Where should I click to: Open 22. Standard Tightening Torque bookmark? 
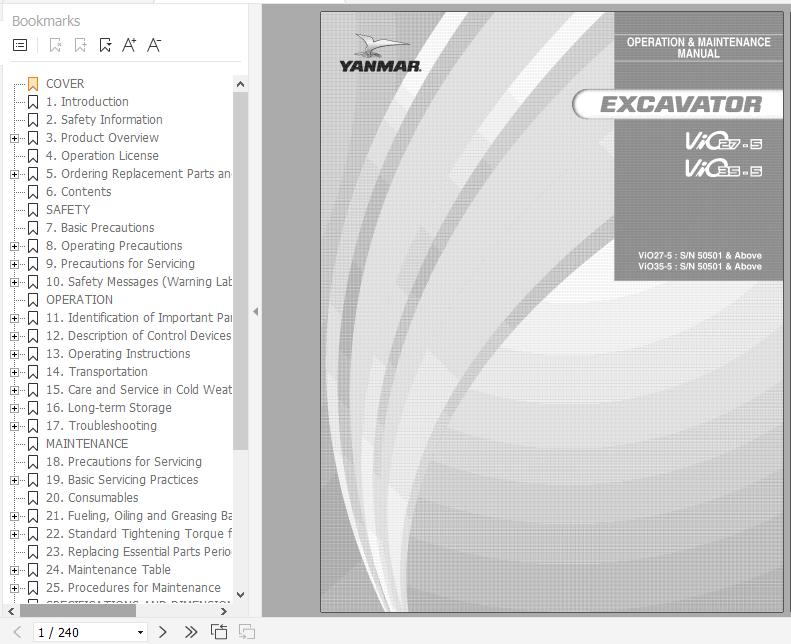point(139,534)
